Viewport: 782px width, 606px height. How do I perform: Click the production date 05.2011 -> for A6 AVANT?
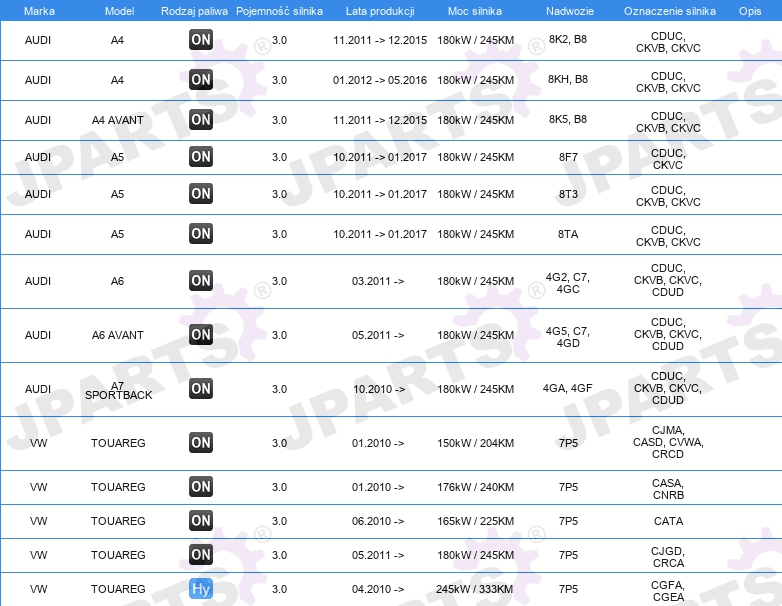click(x=378, y=335)
